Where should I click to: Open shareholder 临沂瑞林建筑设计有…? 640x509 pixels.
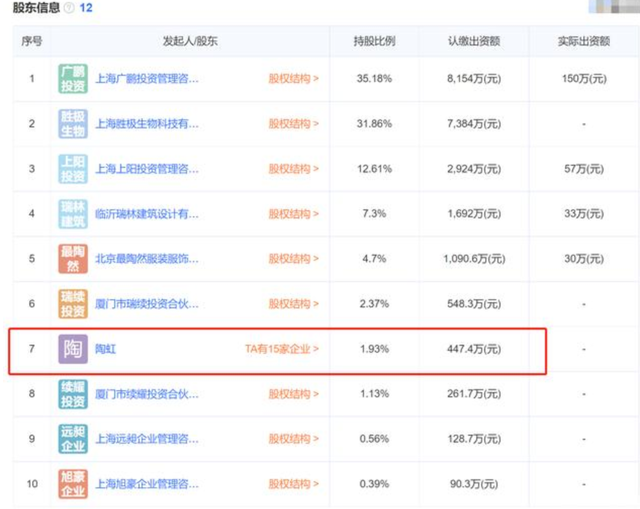[x=147, y=213]
